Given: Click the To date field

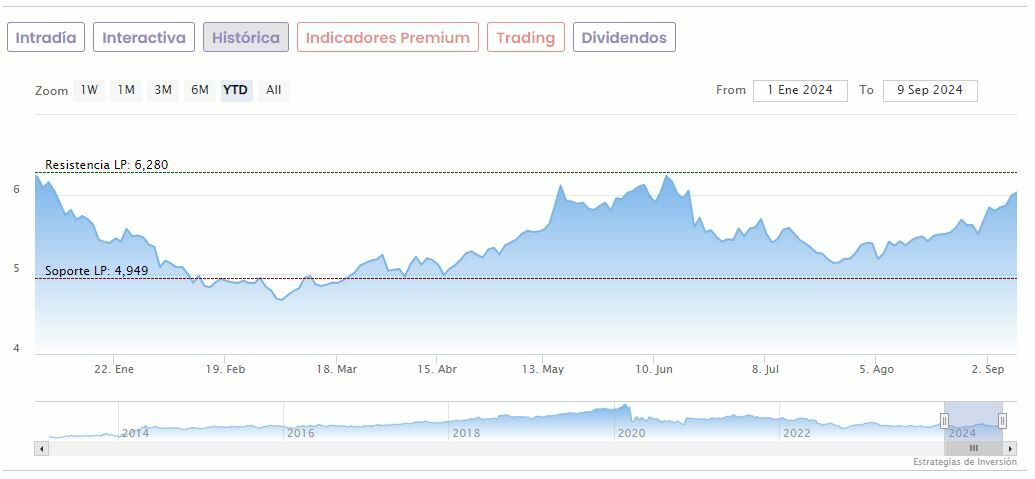Looking at the screenshot, I should tap(930, 90).
